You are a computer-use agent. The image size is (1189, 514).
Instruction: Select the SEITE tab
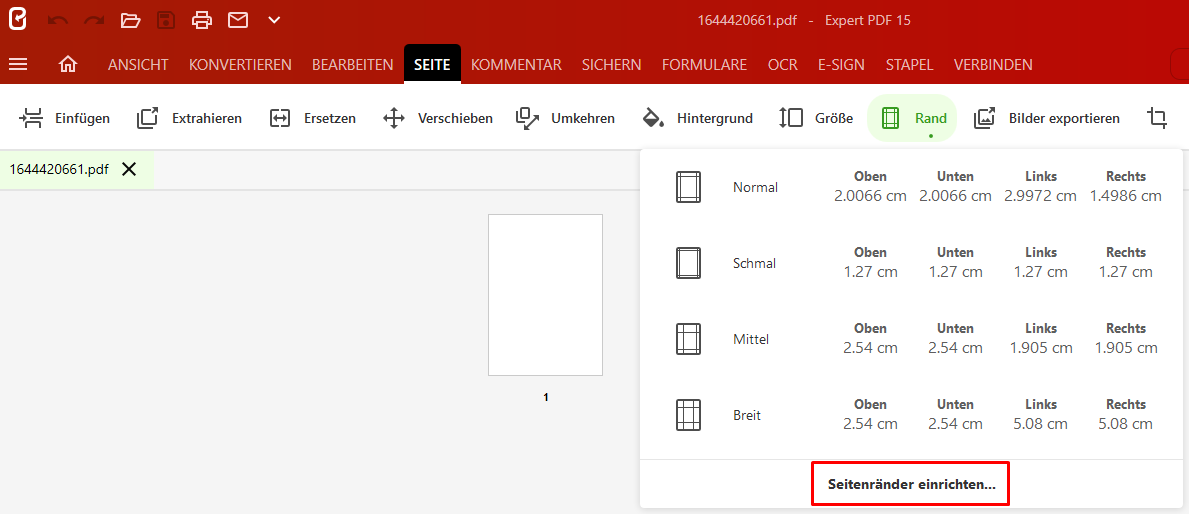432,64
